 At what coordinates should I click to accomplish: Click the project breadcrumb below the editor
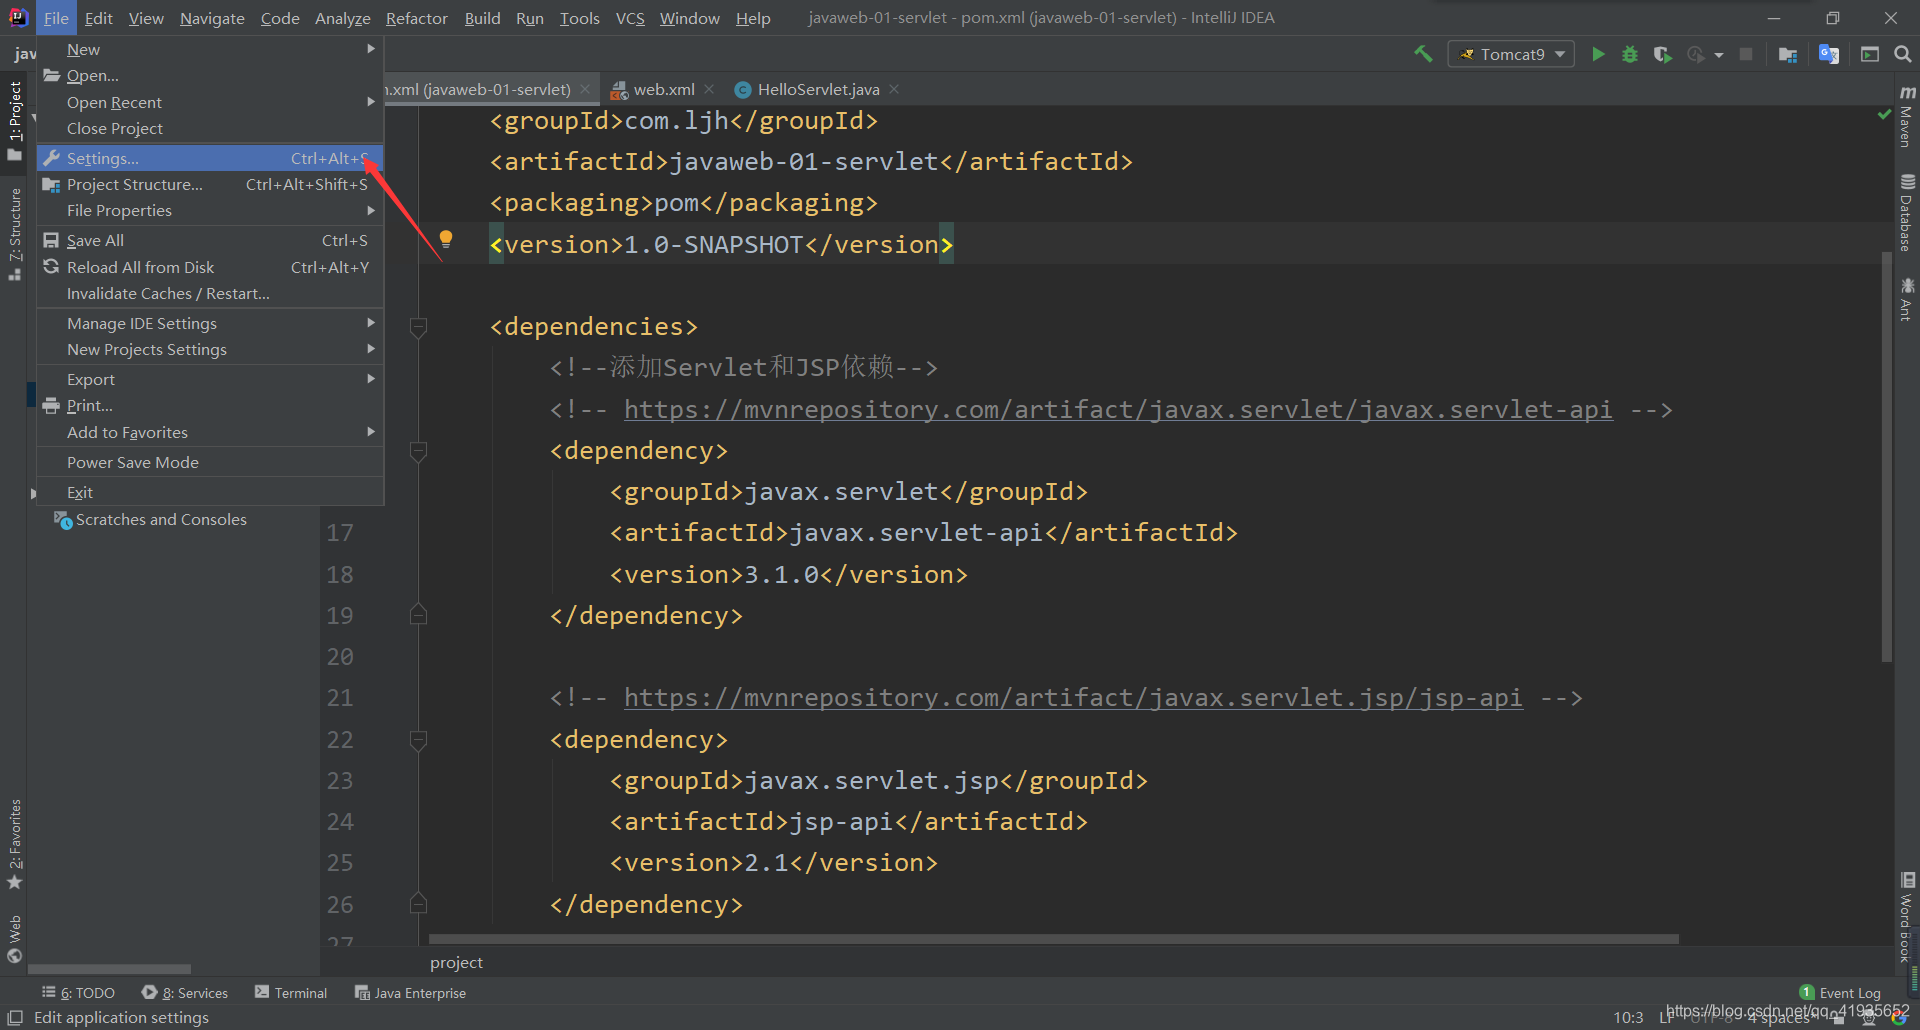(x=456, y=962)
